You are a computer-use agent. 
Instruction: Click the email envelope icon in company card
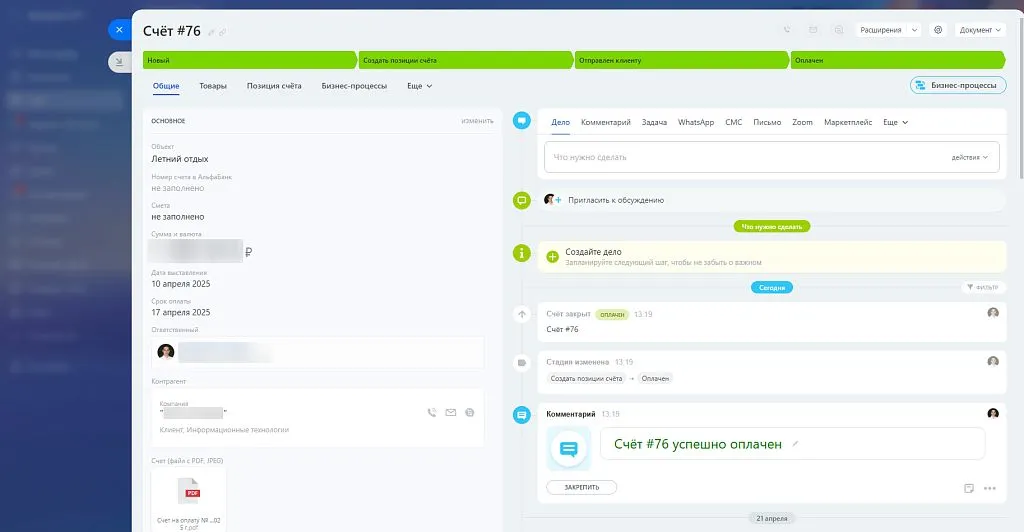click(x=451, y=412)
